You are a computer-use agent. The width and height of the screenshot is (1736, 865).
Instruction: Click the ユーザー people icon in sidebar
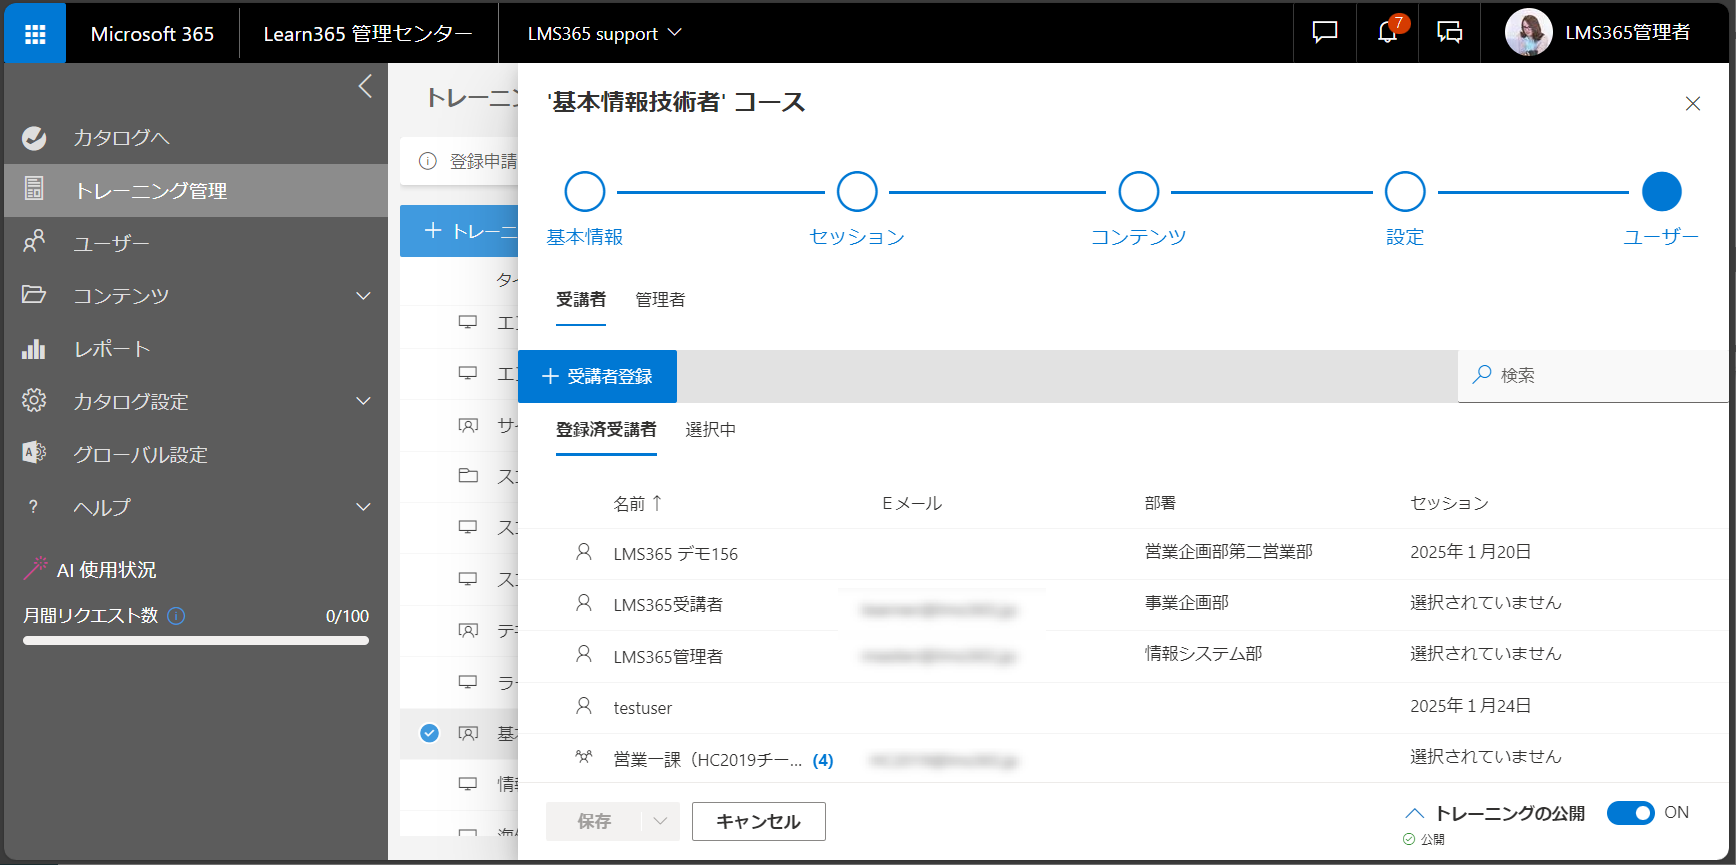coord(34,241)
